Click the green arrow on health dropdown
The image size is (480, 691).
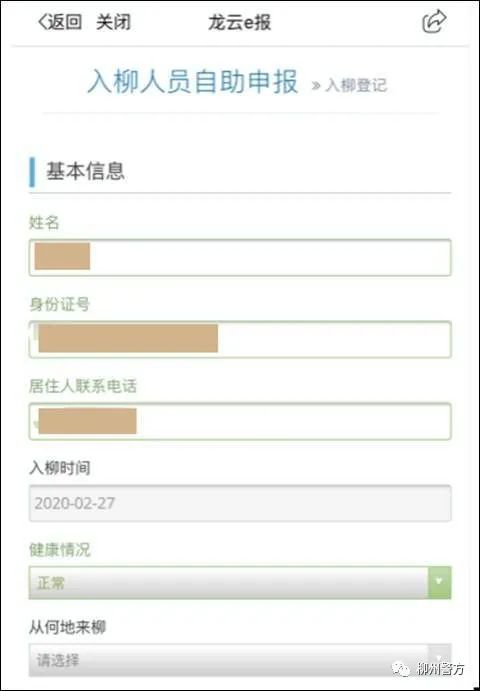tap(439, 583)
